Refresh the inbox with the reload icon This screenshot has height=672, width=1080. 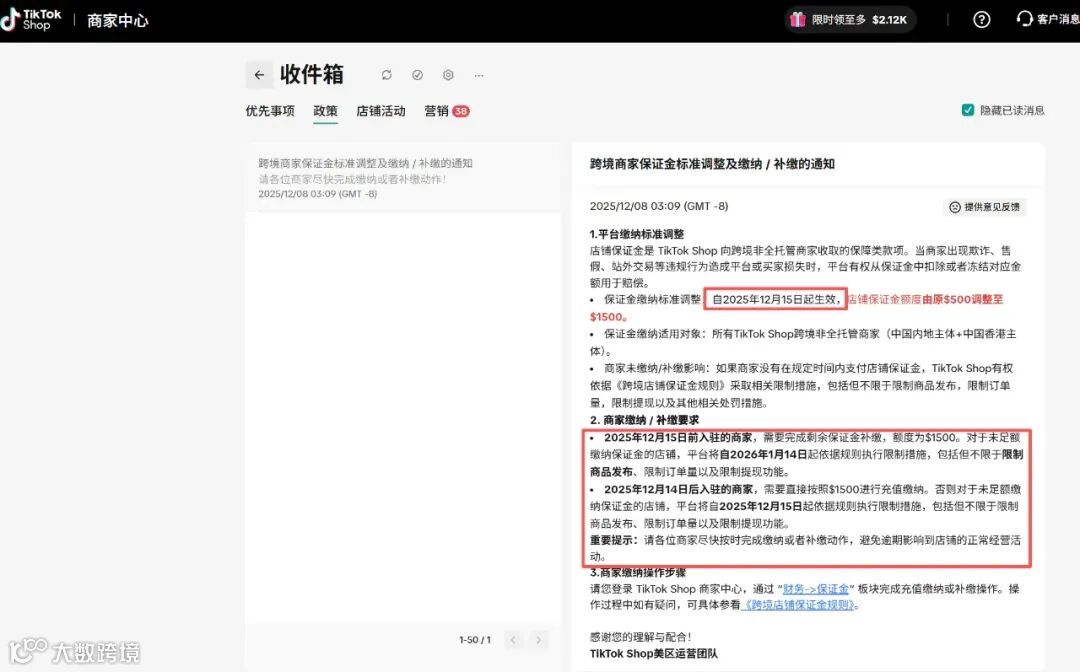(386, 75)
